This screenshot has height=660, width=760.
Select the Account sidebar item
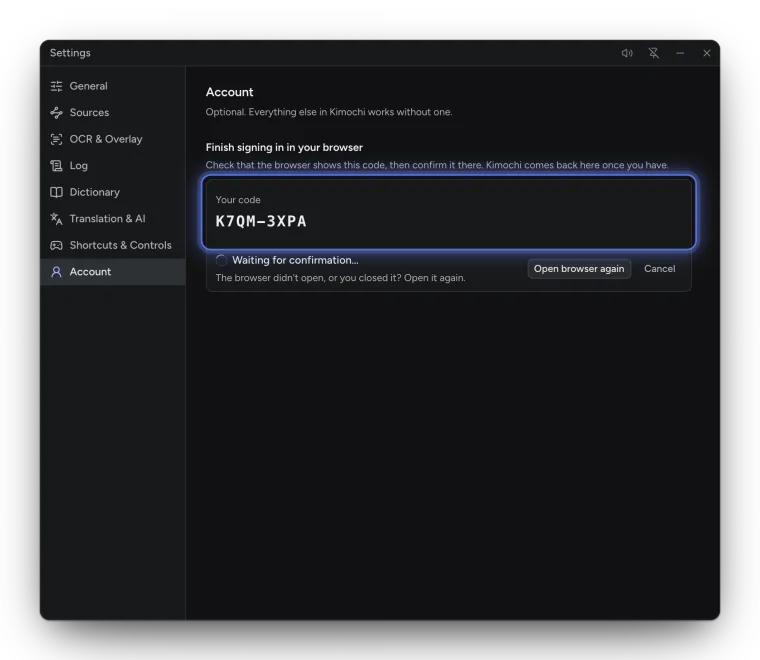(113, 272)
